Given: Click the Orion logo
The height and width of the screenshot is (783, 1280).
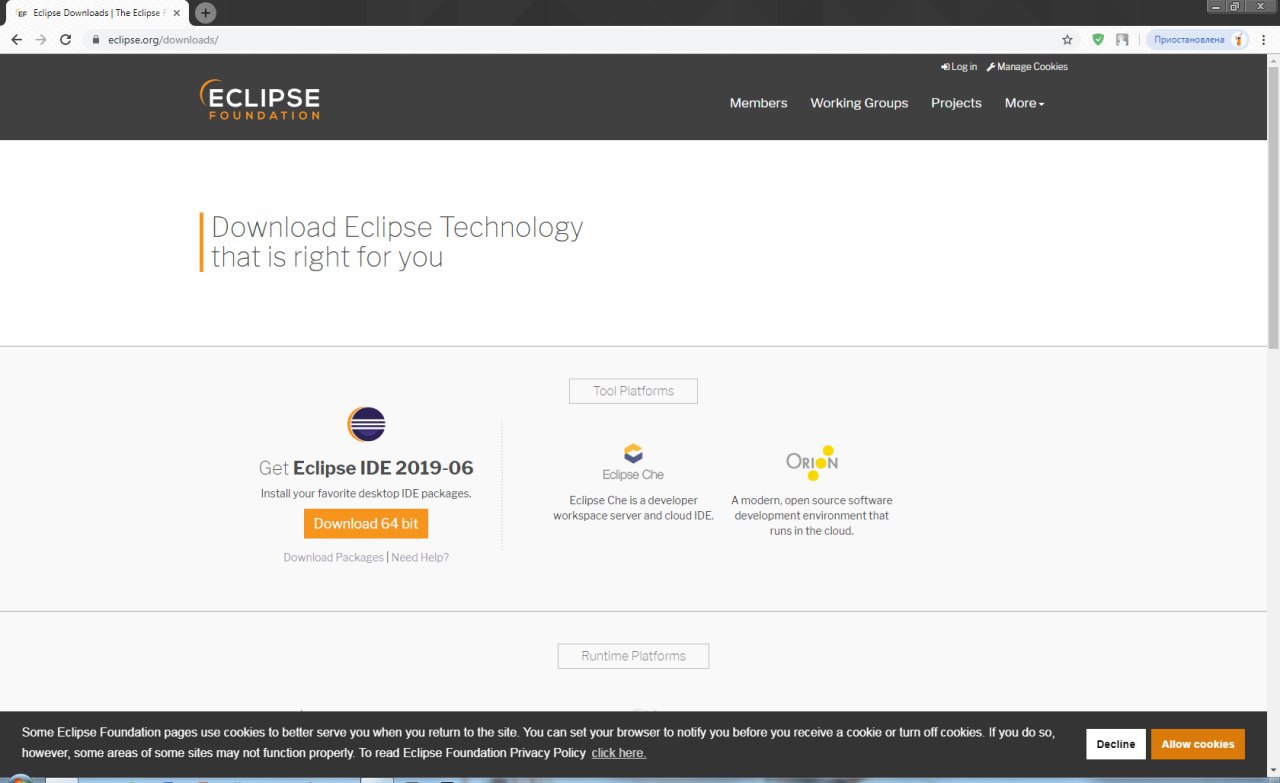Looking at the screenshot, I should [812, 462].
